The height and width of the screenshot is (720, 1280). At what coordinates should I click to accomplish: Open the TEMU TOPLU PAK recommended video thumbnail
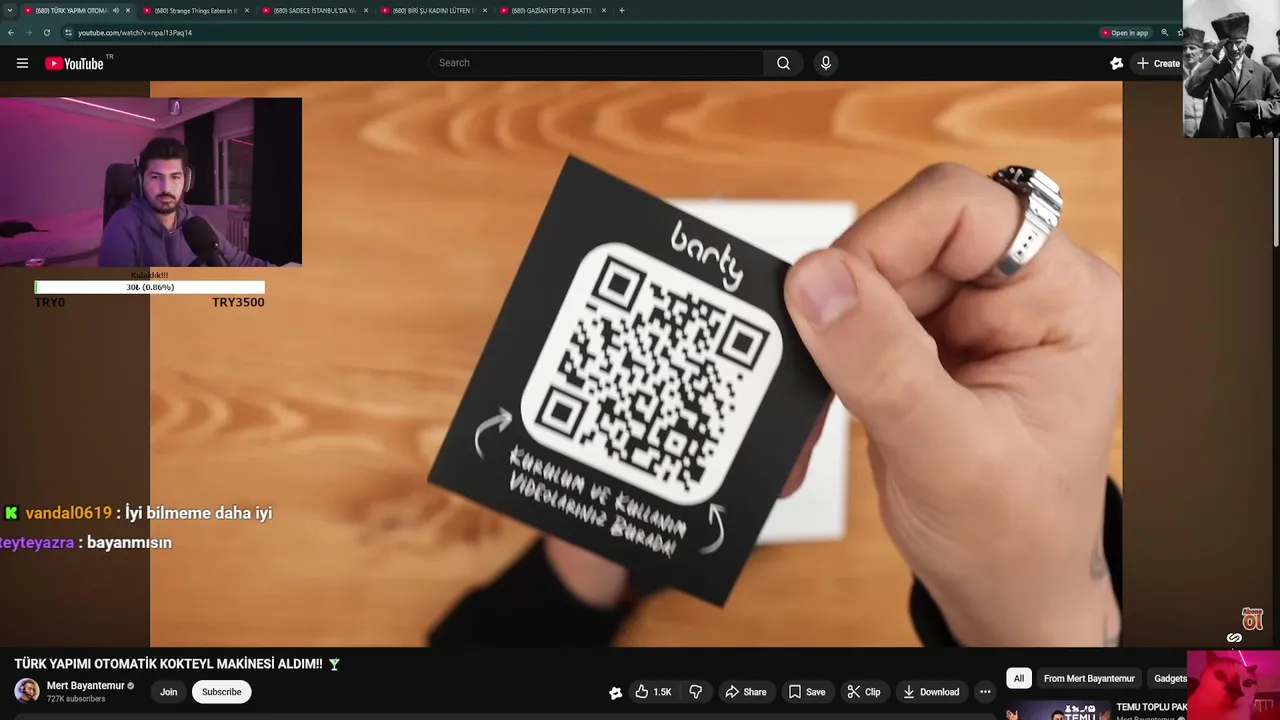1057,711
